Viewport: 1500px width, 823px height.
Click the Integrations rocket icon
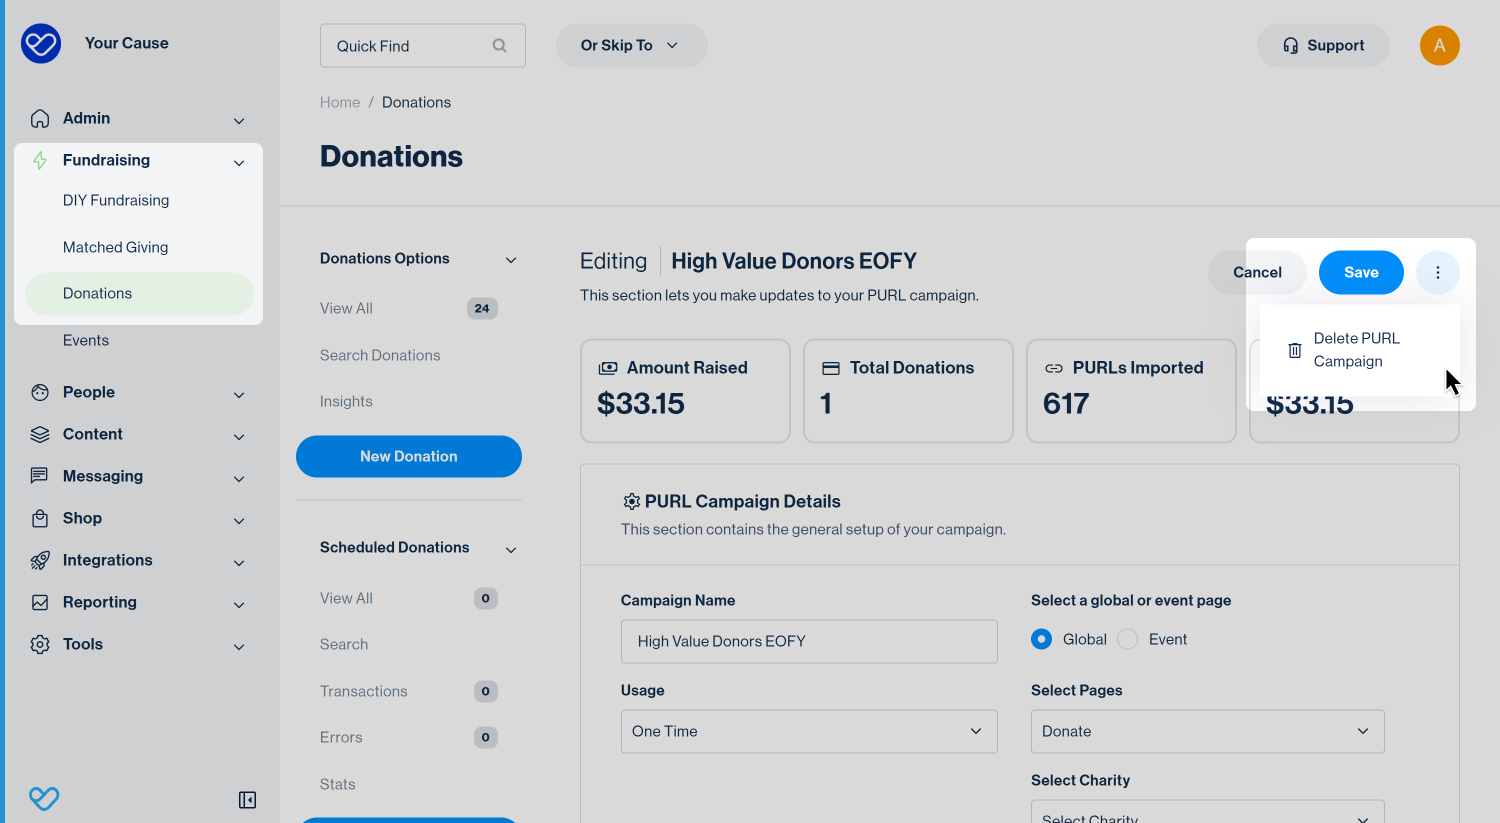(x=40, y=561)
